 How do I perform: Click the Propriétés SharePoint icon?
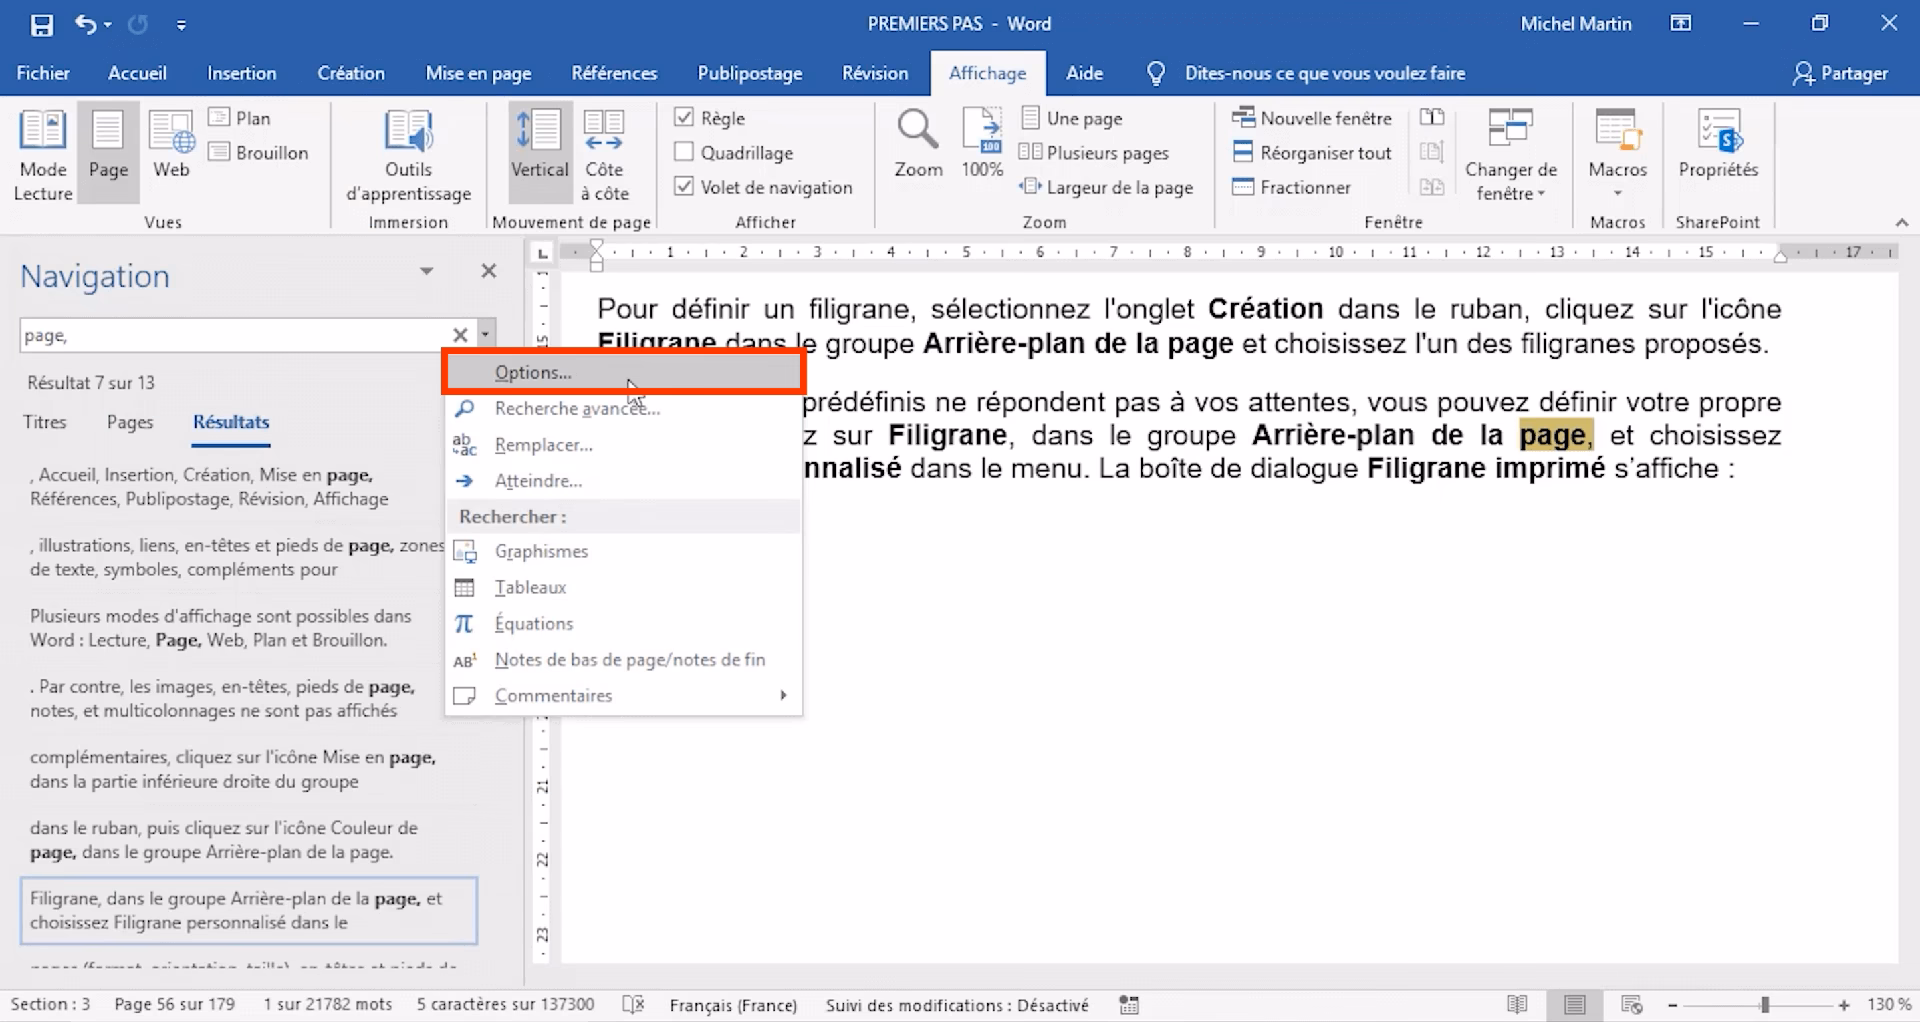pyautogui.click(x=1718, y=152)
